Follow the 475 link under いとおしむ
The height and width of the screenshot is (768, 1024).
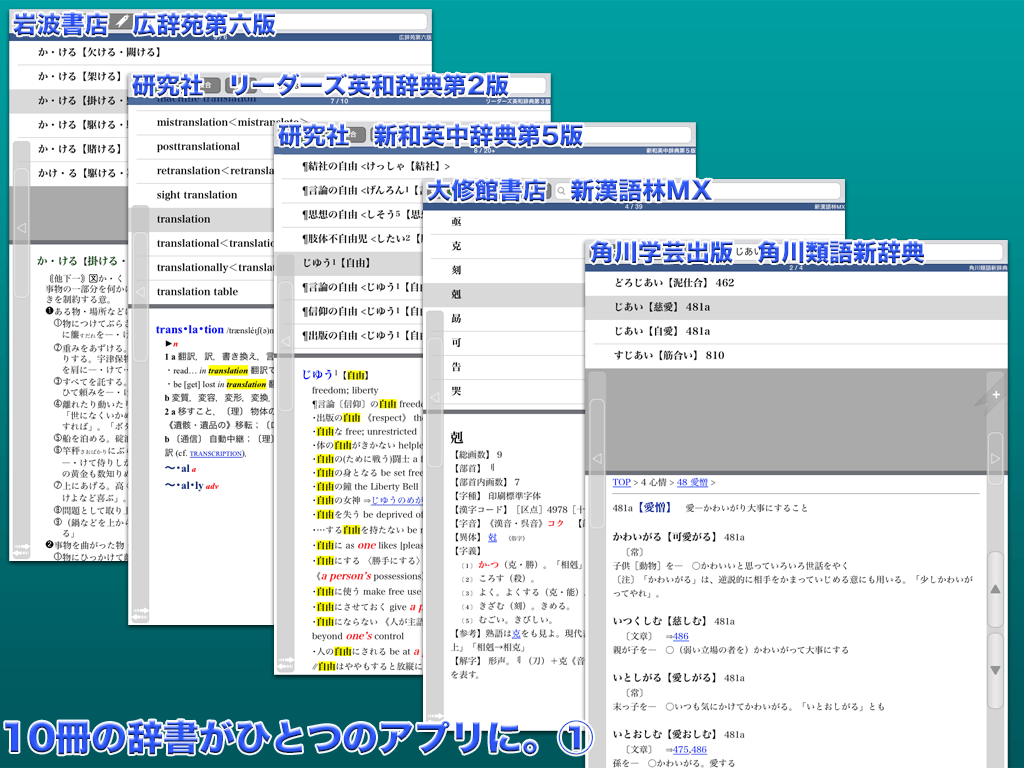(x=680, y=750)
